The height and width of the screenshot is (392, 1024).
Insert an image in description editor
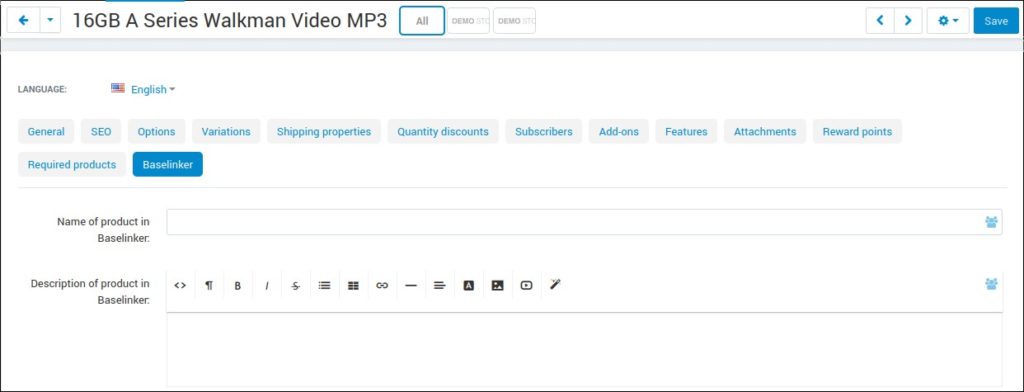pos(498,286)
